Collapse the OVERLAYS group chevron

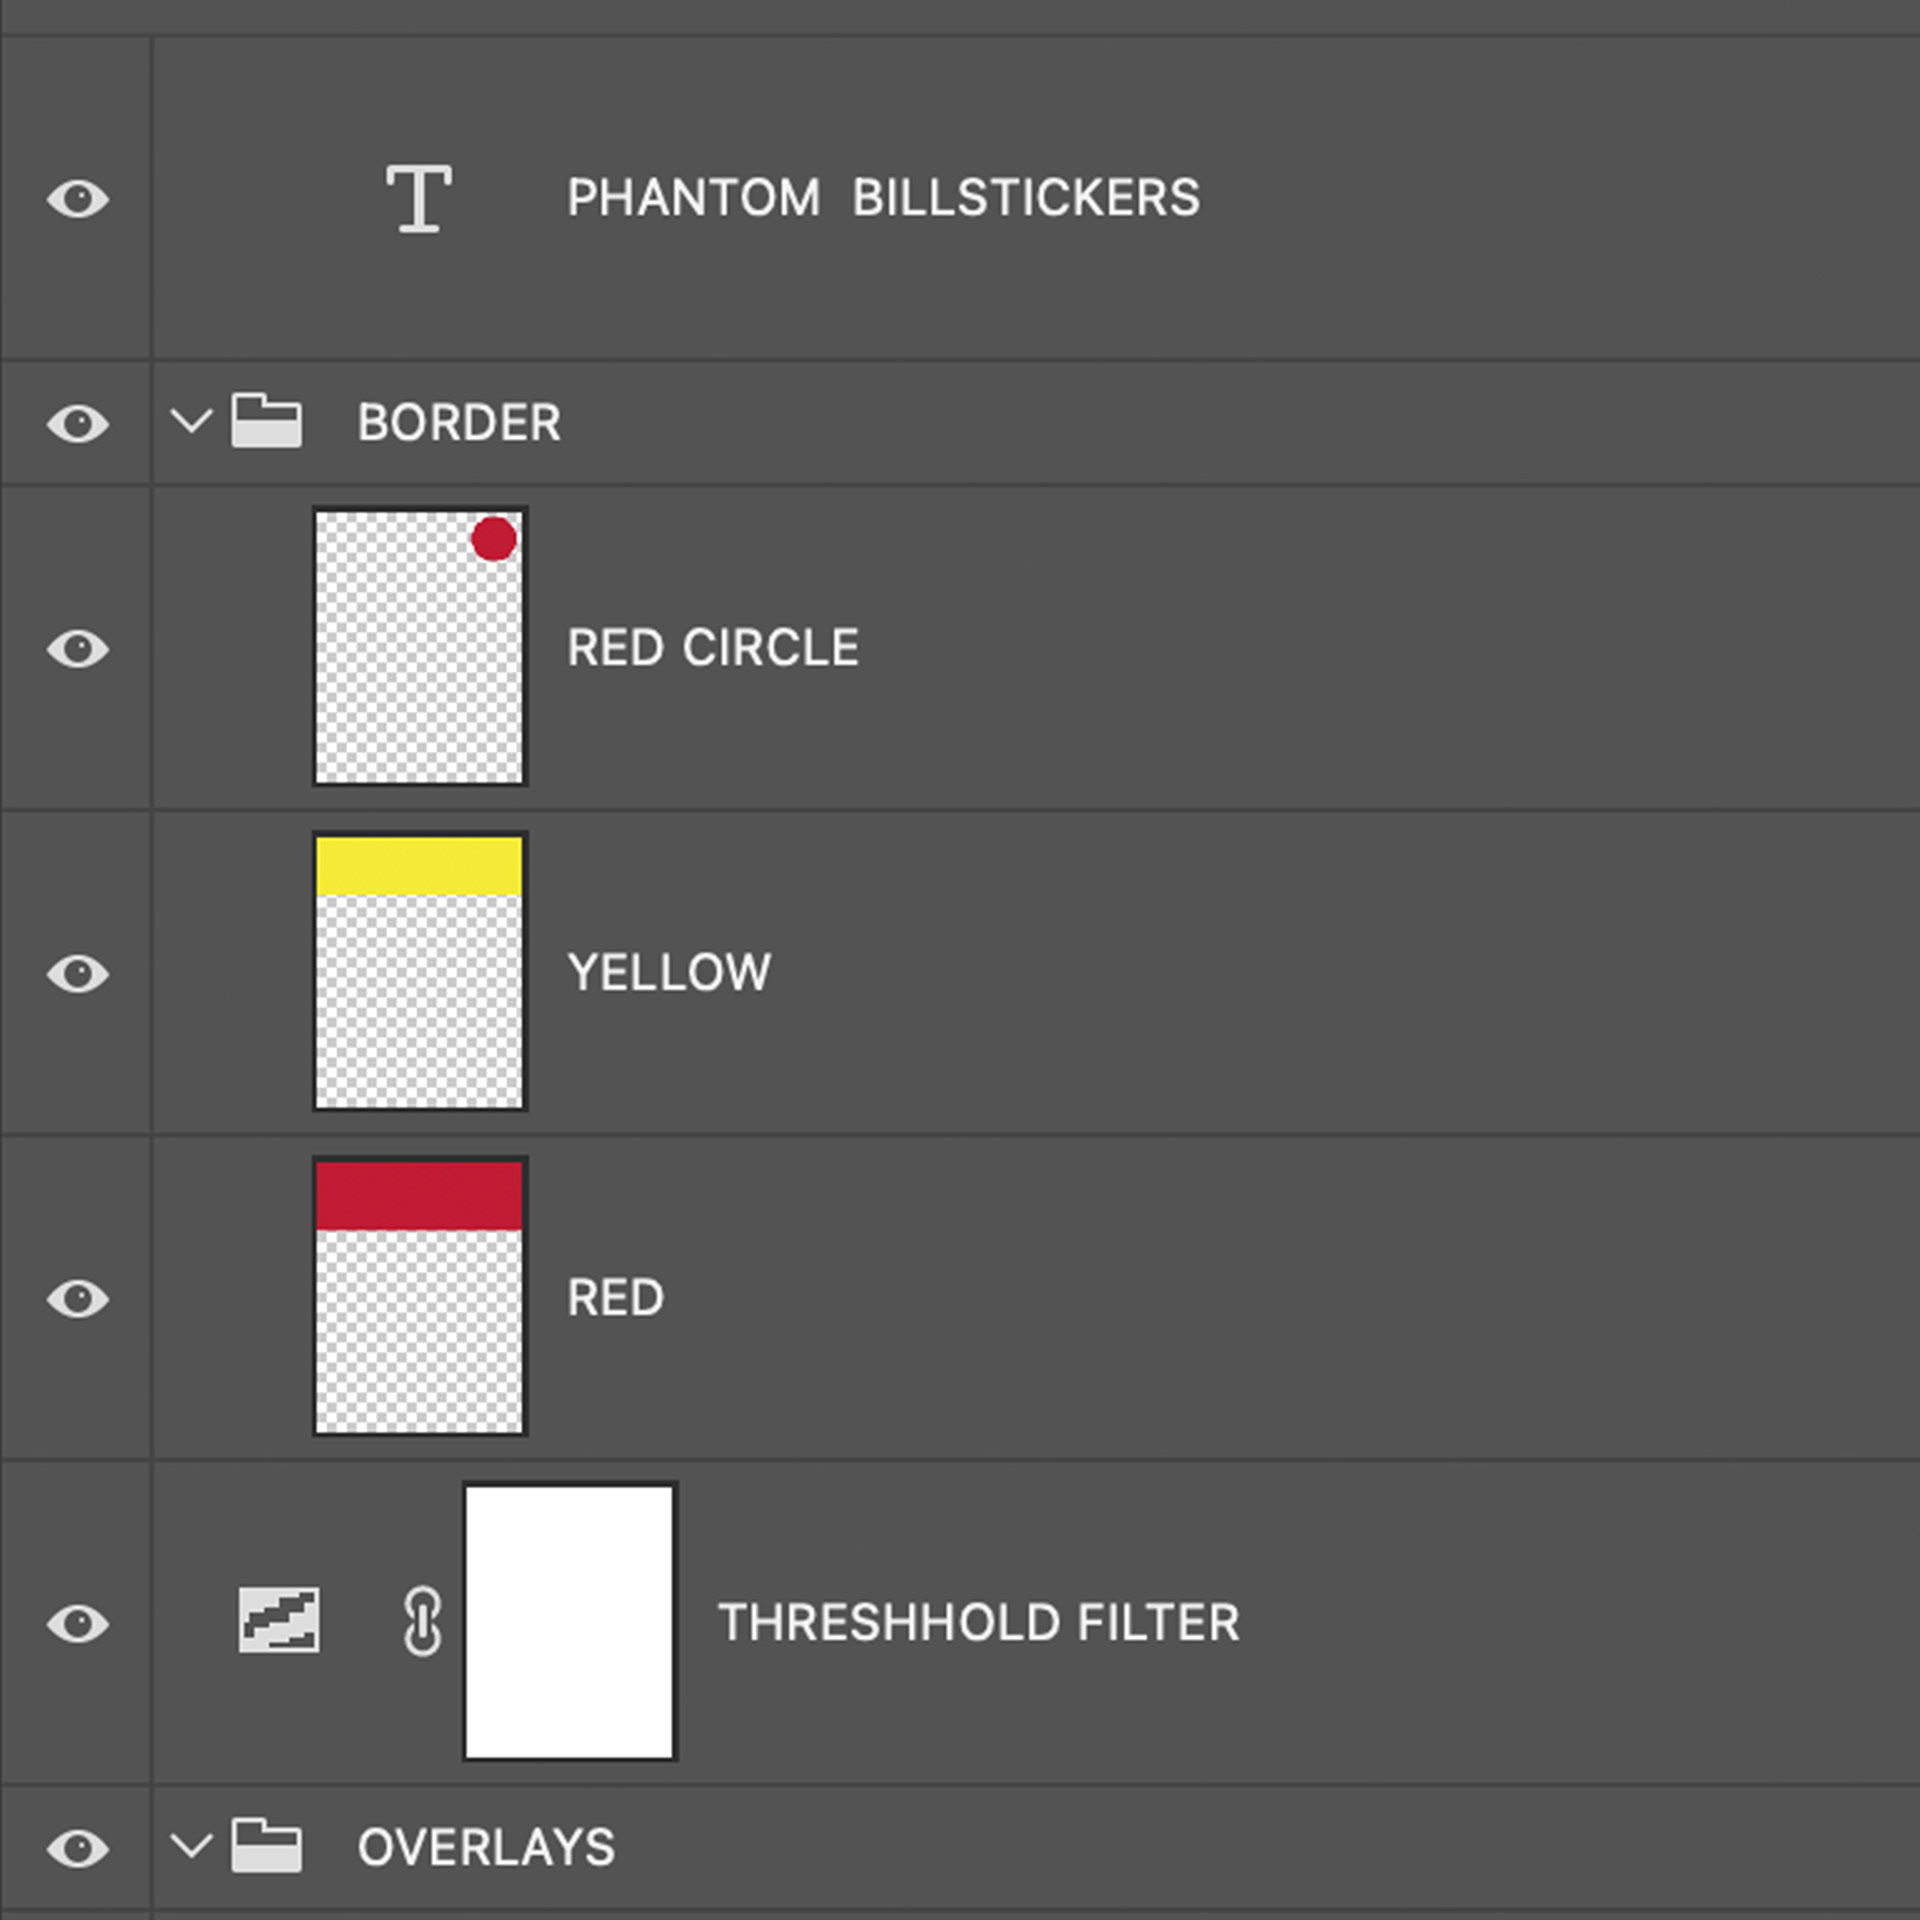pos(191,1846)
